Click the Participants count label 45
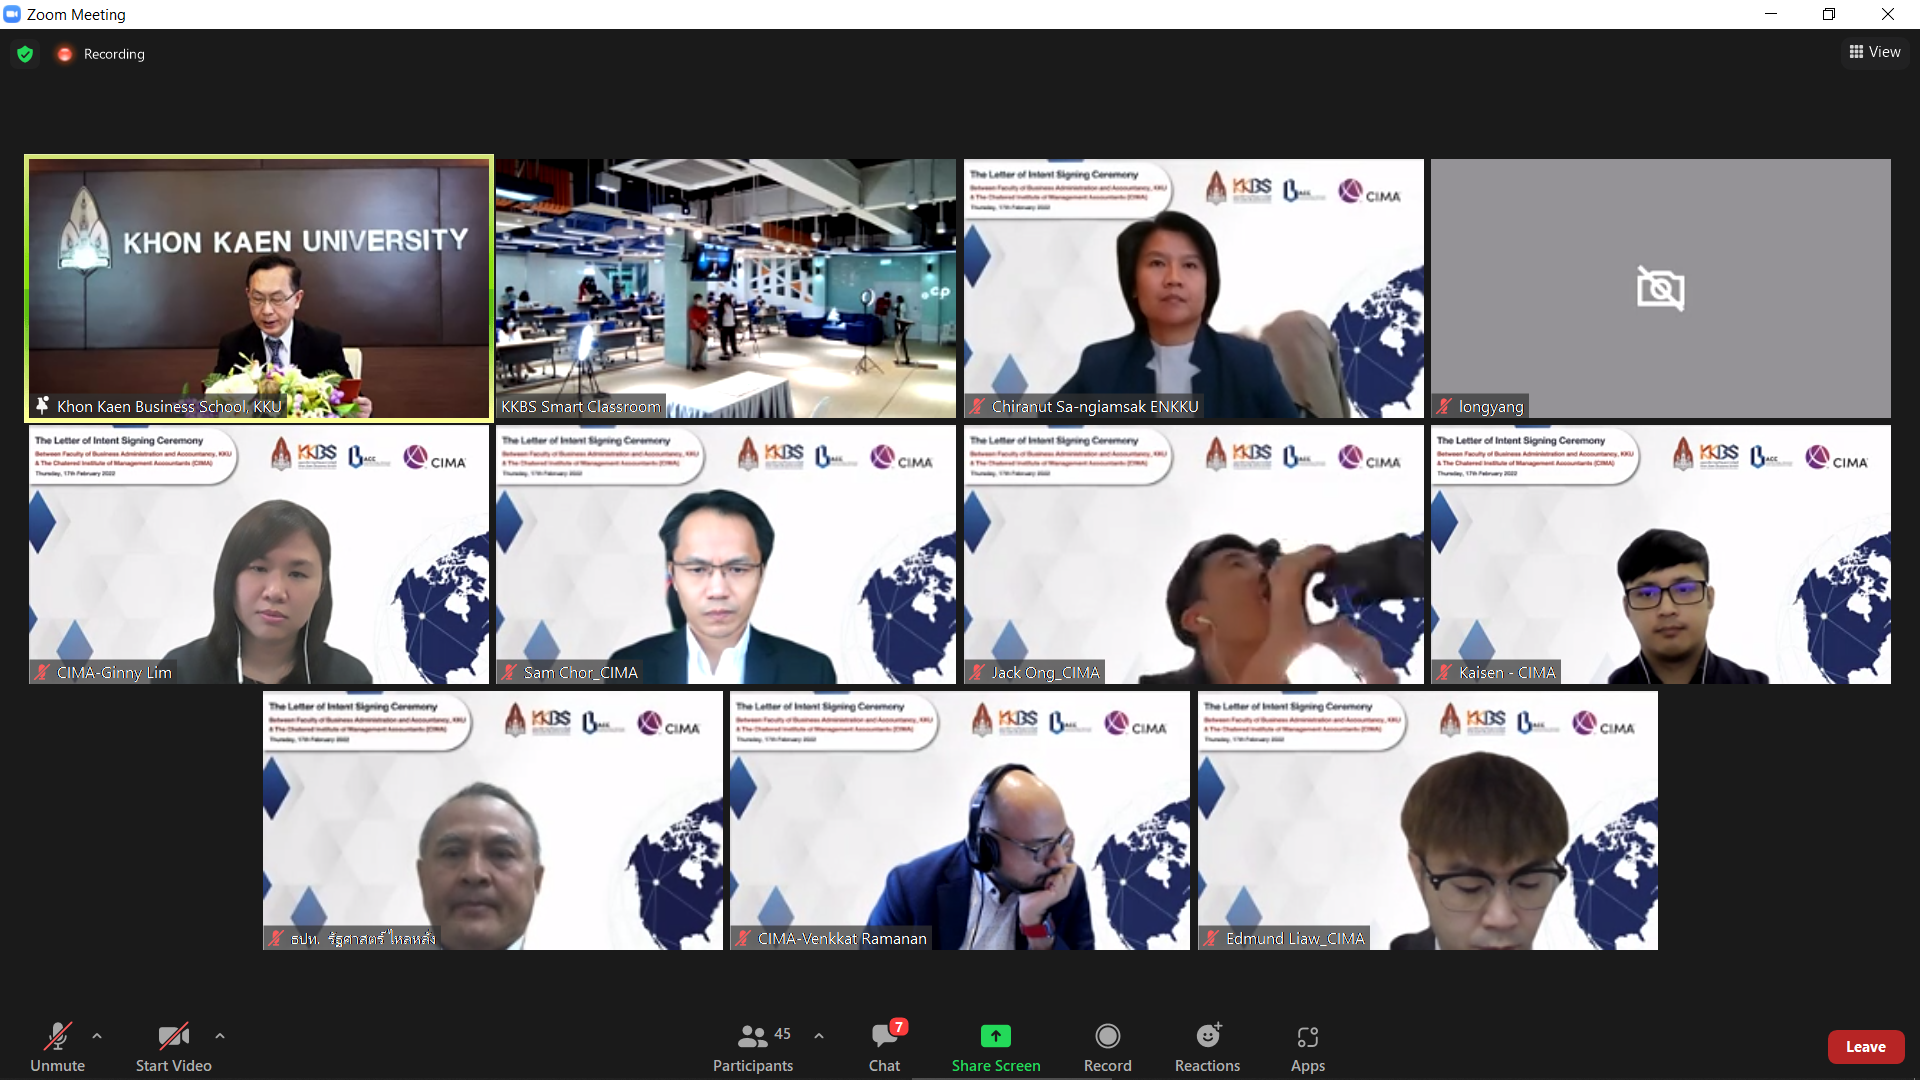Viewport: 1920px width, 1080px height. pos(783,1034)
